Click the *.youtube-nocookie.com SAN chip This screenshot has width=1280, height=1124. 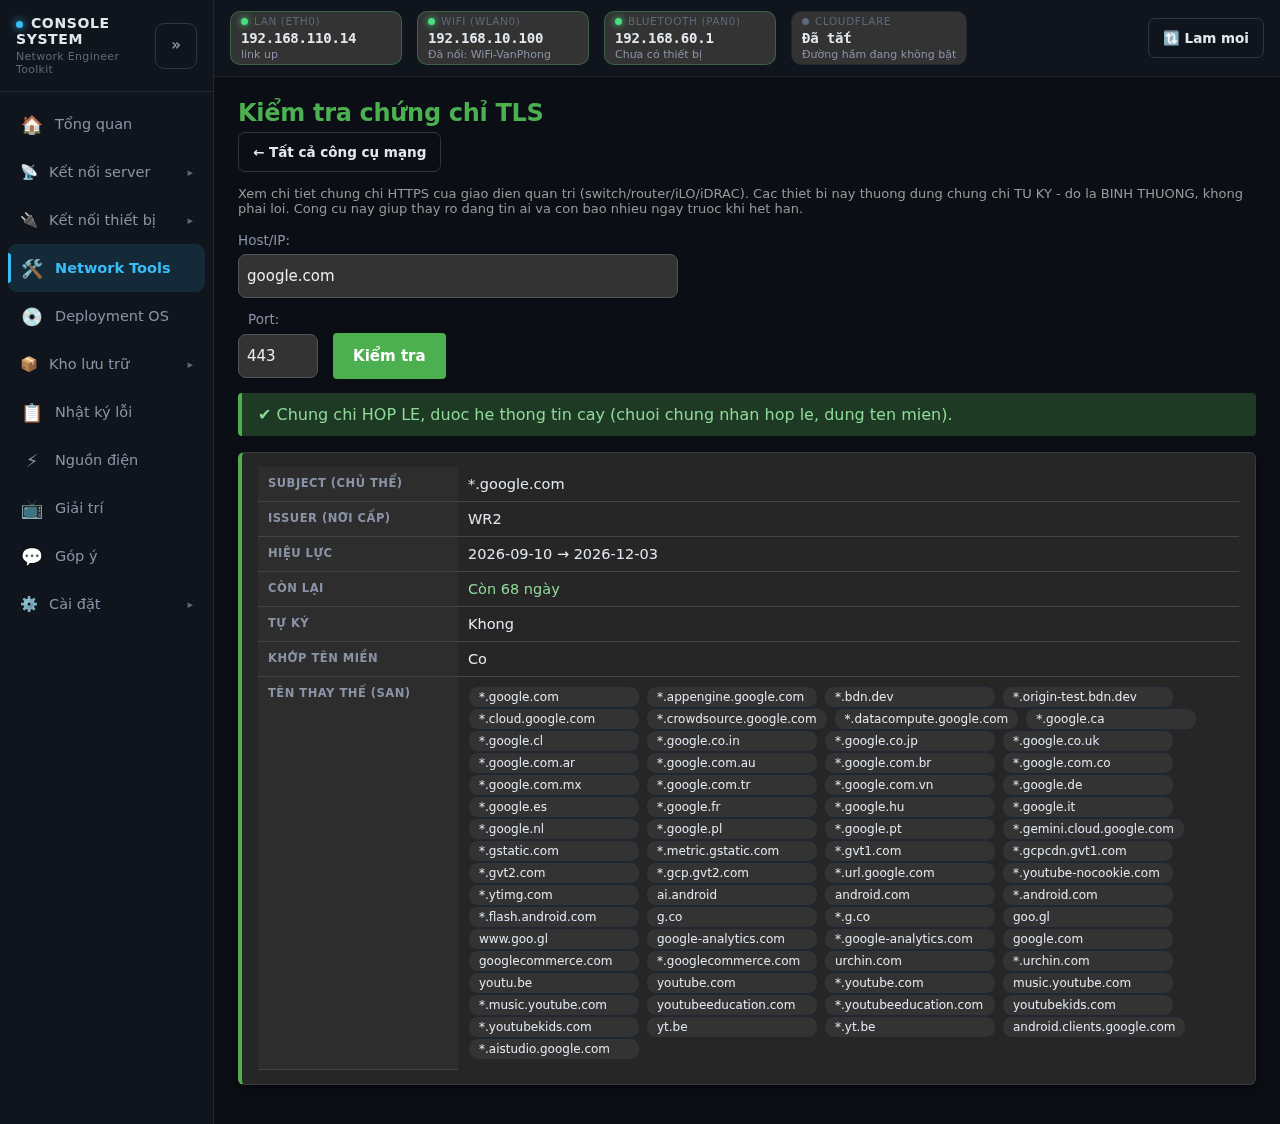[x=1088, y=873]
